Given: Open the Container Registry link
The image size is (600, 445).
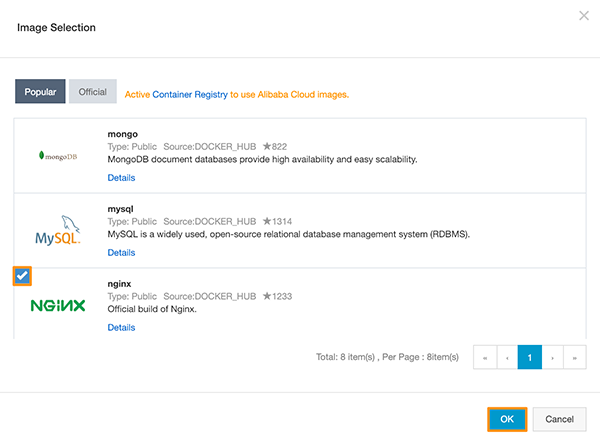Looking at the screenshot, I should pos(190,94).
